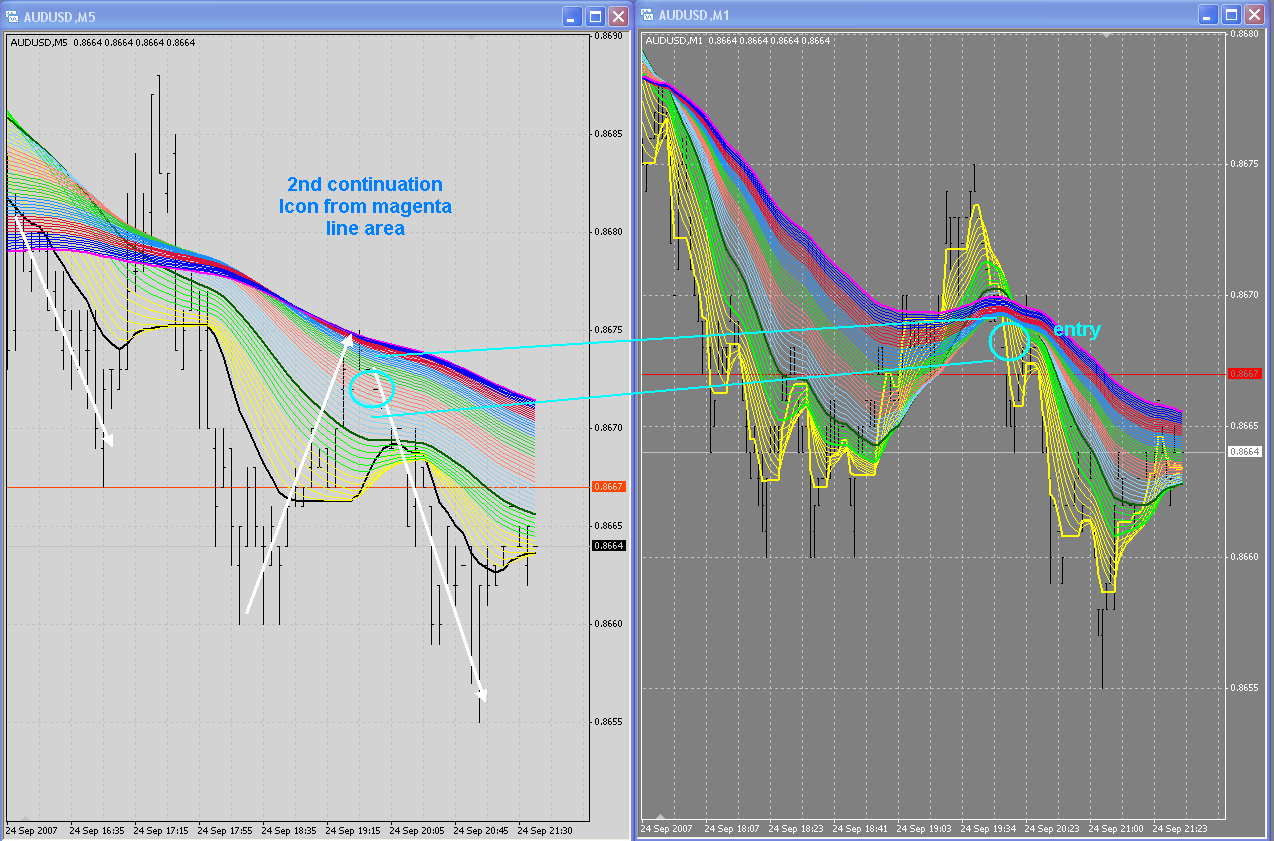This screenshot has height=841, width=1274.
Task: Click '24 Sep 19:03' on the M1 time axis
Action: pos(924,829)
